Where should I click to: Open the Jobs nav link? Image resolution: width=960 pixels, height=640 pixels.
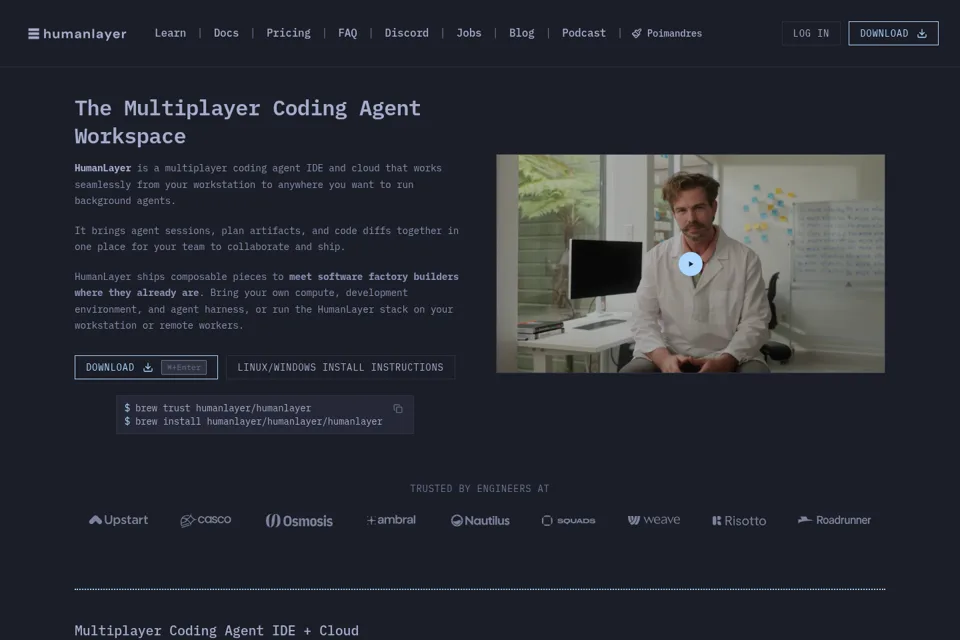(x=469, y=33)
